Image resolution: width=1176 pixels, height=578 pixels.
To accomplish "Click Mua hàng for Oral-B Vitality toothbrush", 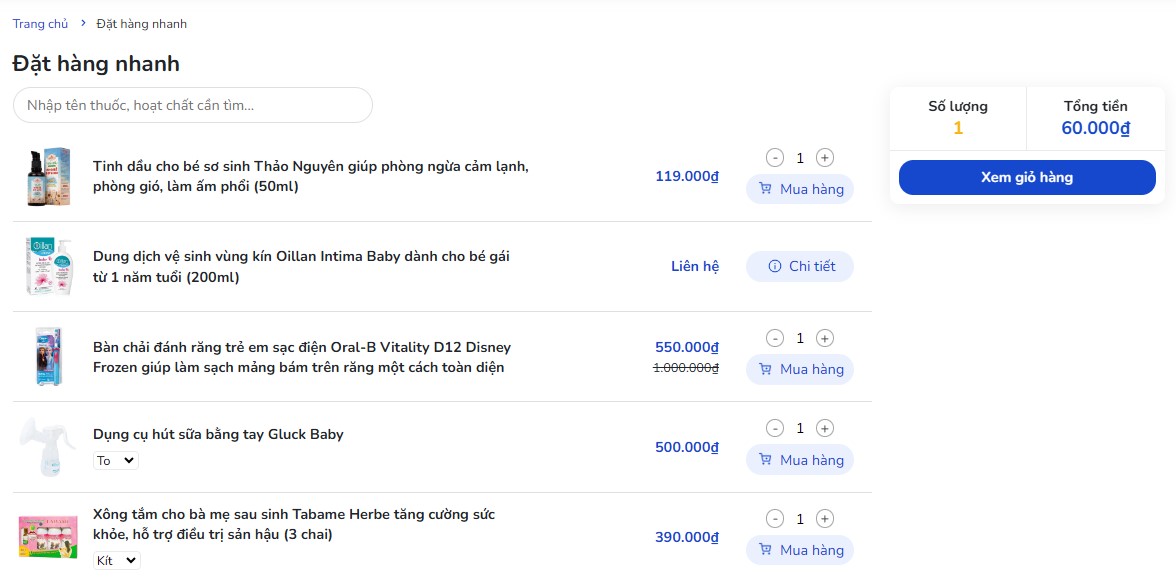I will point(800,369).
